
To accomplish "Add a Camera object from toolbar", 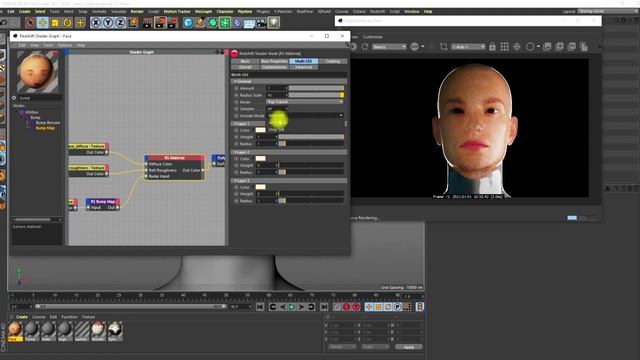I will tap(261, 23).
